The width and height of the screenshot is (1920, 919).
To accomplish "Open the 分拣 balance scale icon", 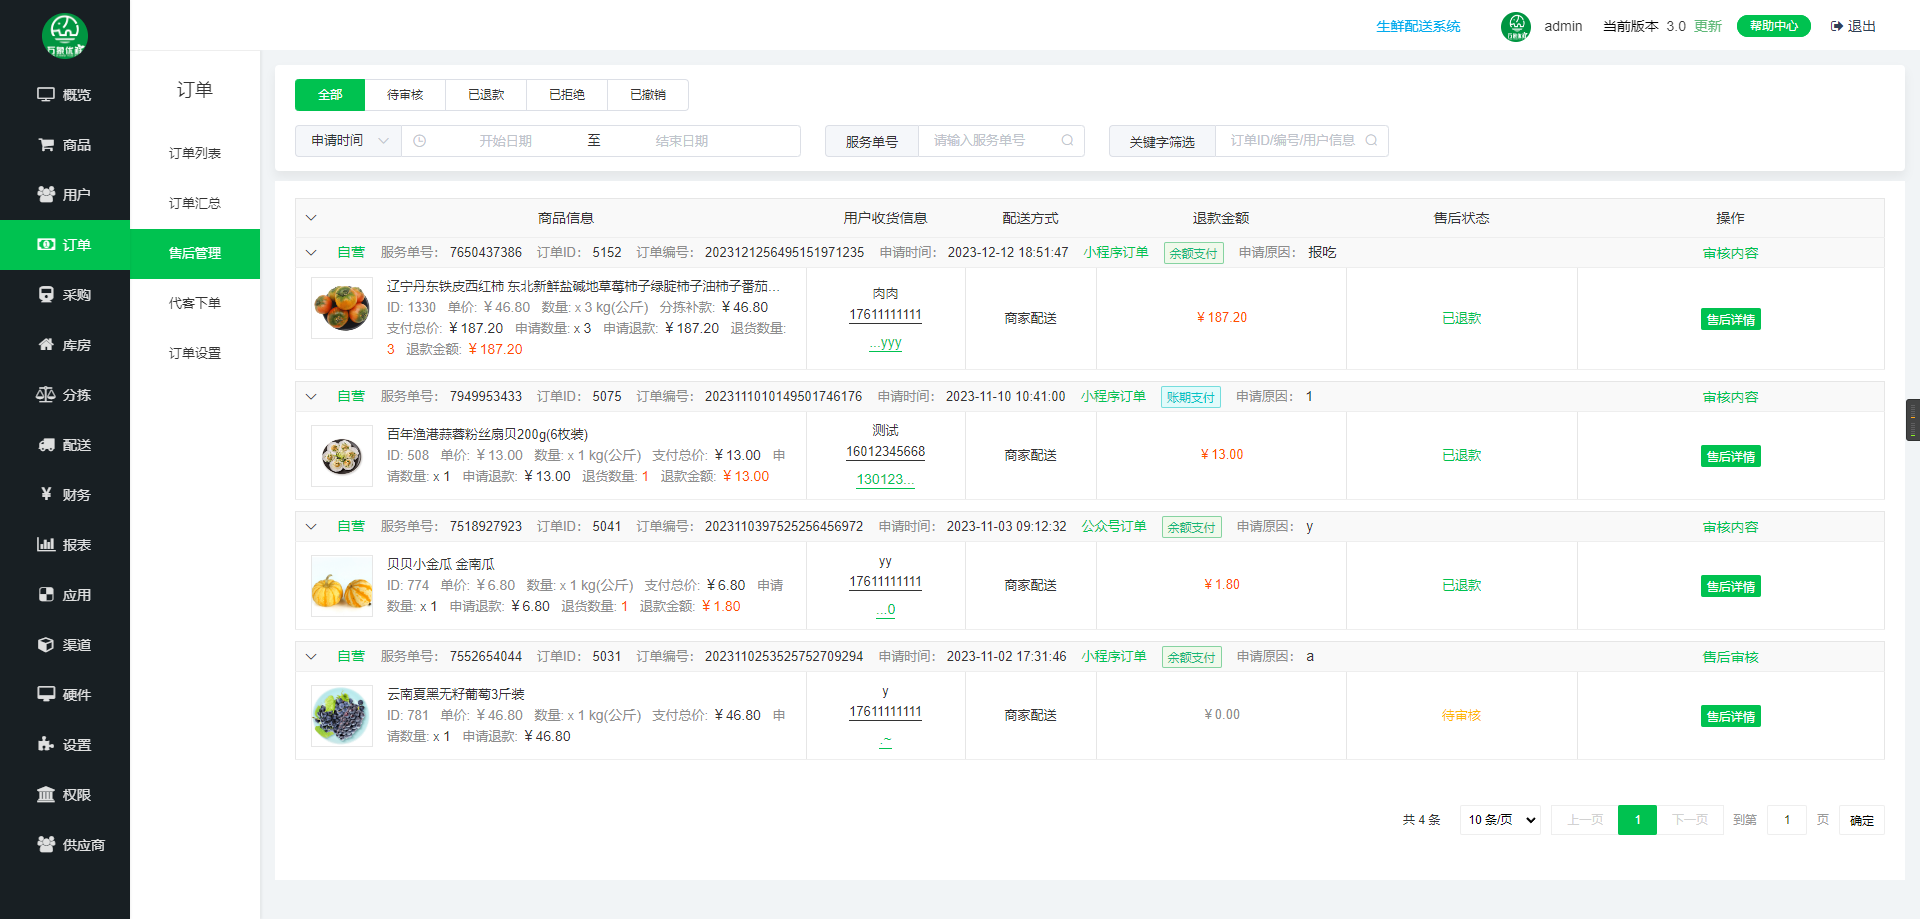I will tap(46, 394).
